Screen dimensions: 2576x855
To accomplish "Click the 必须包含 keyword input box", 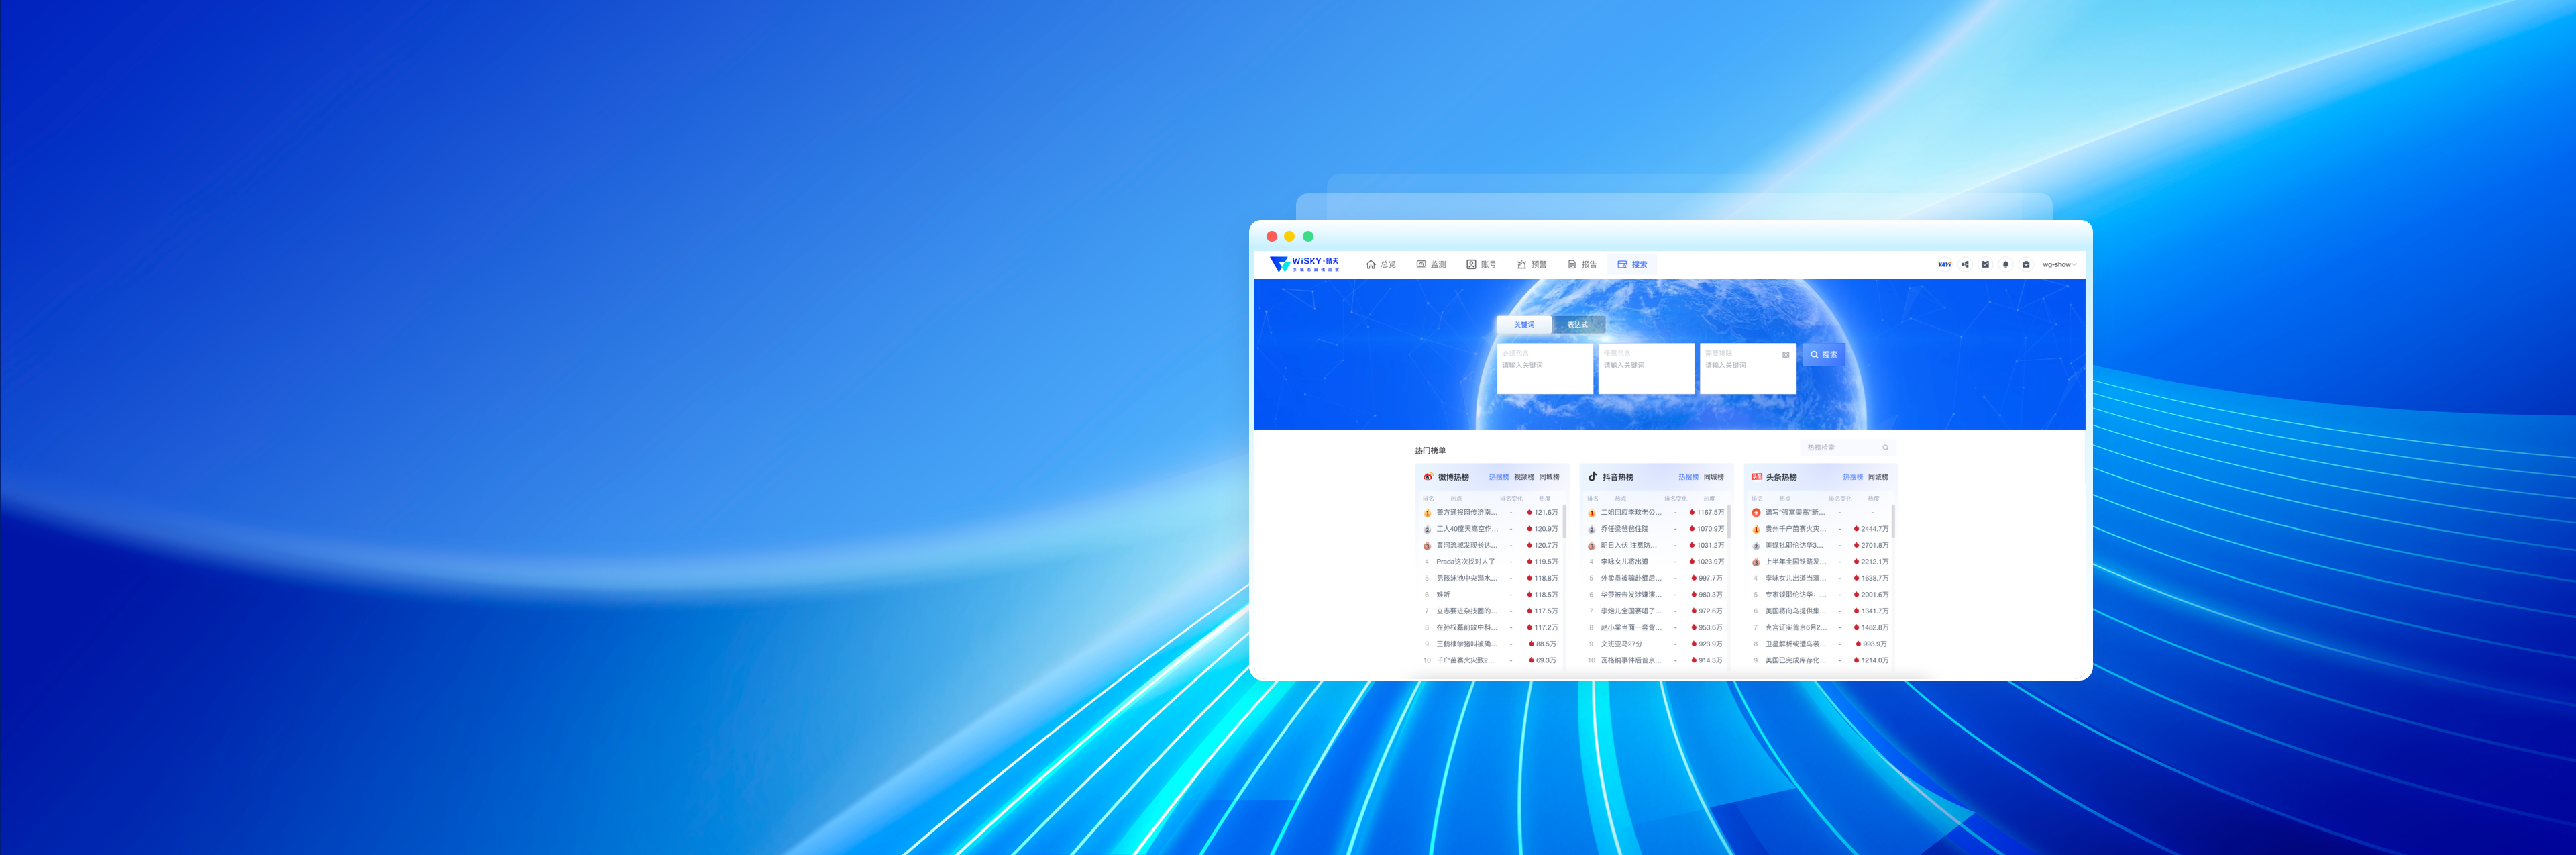I will coord(1544,368).
